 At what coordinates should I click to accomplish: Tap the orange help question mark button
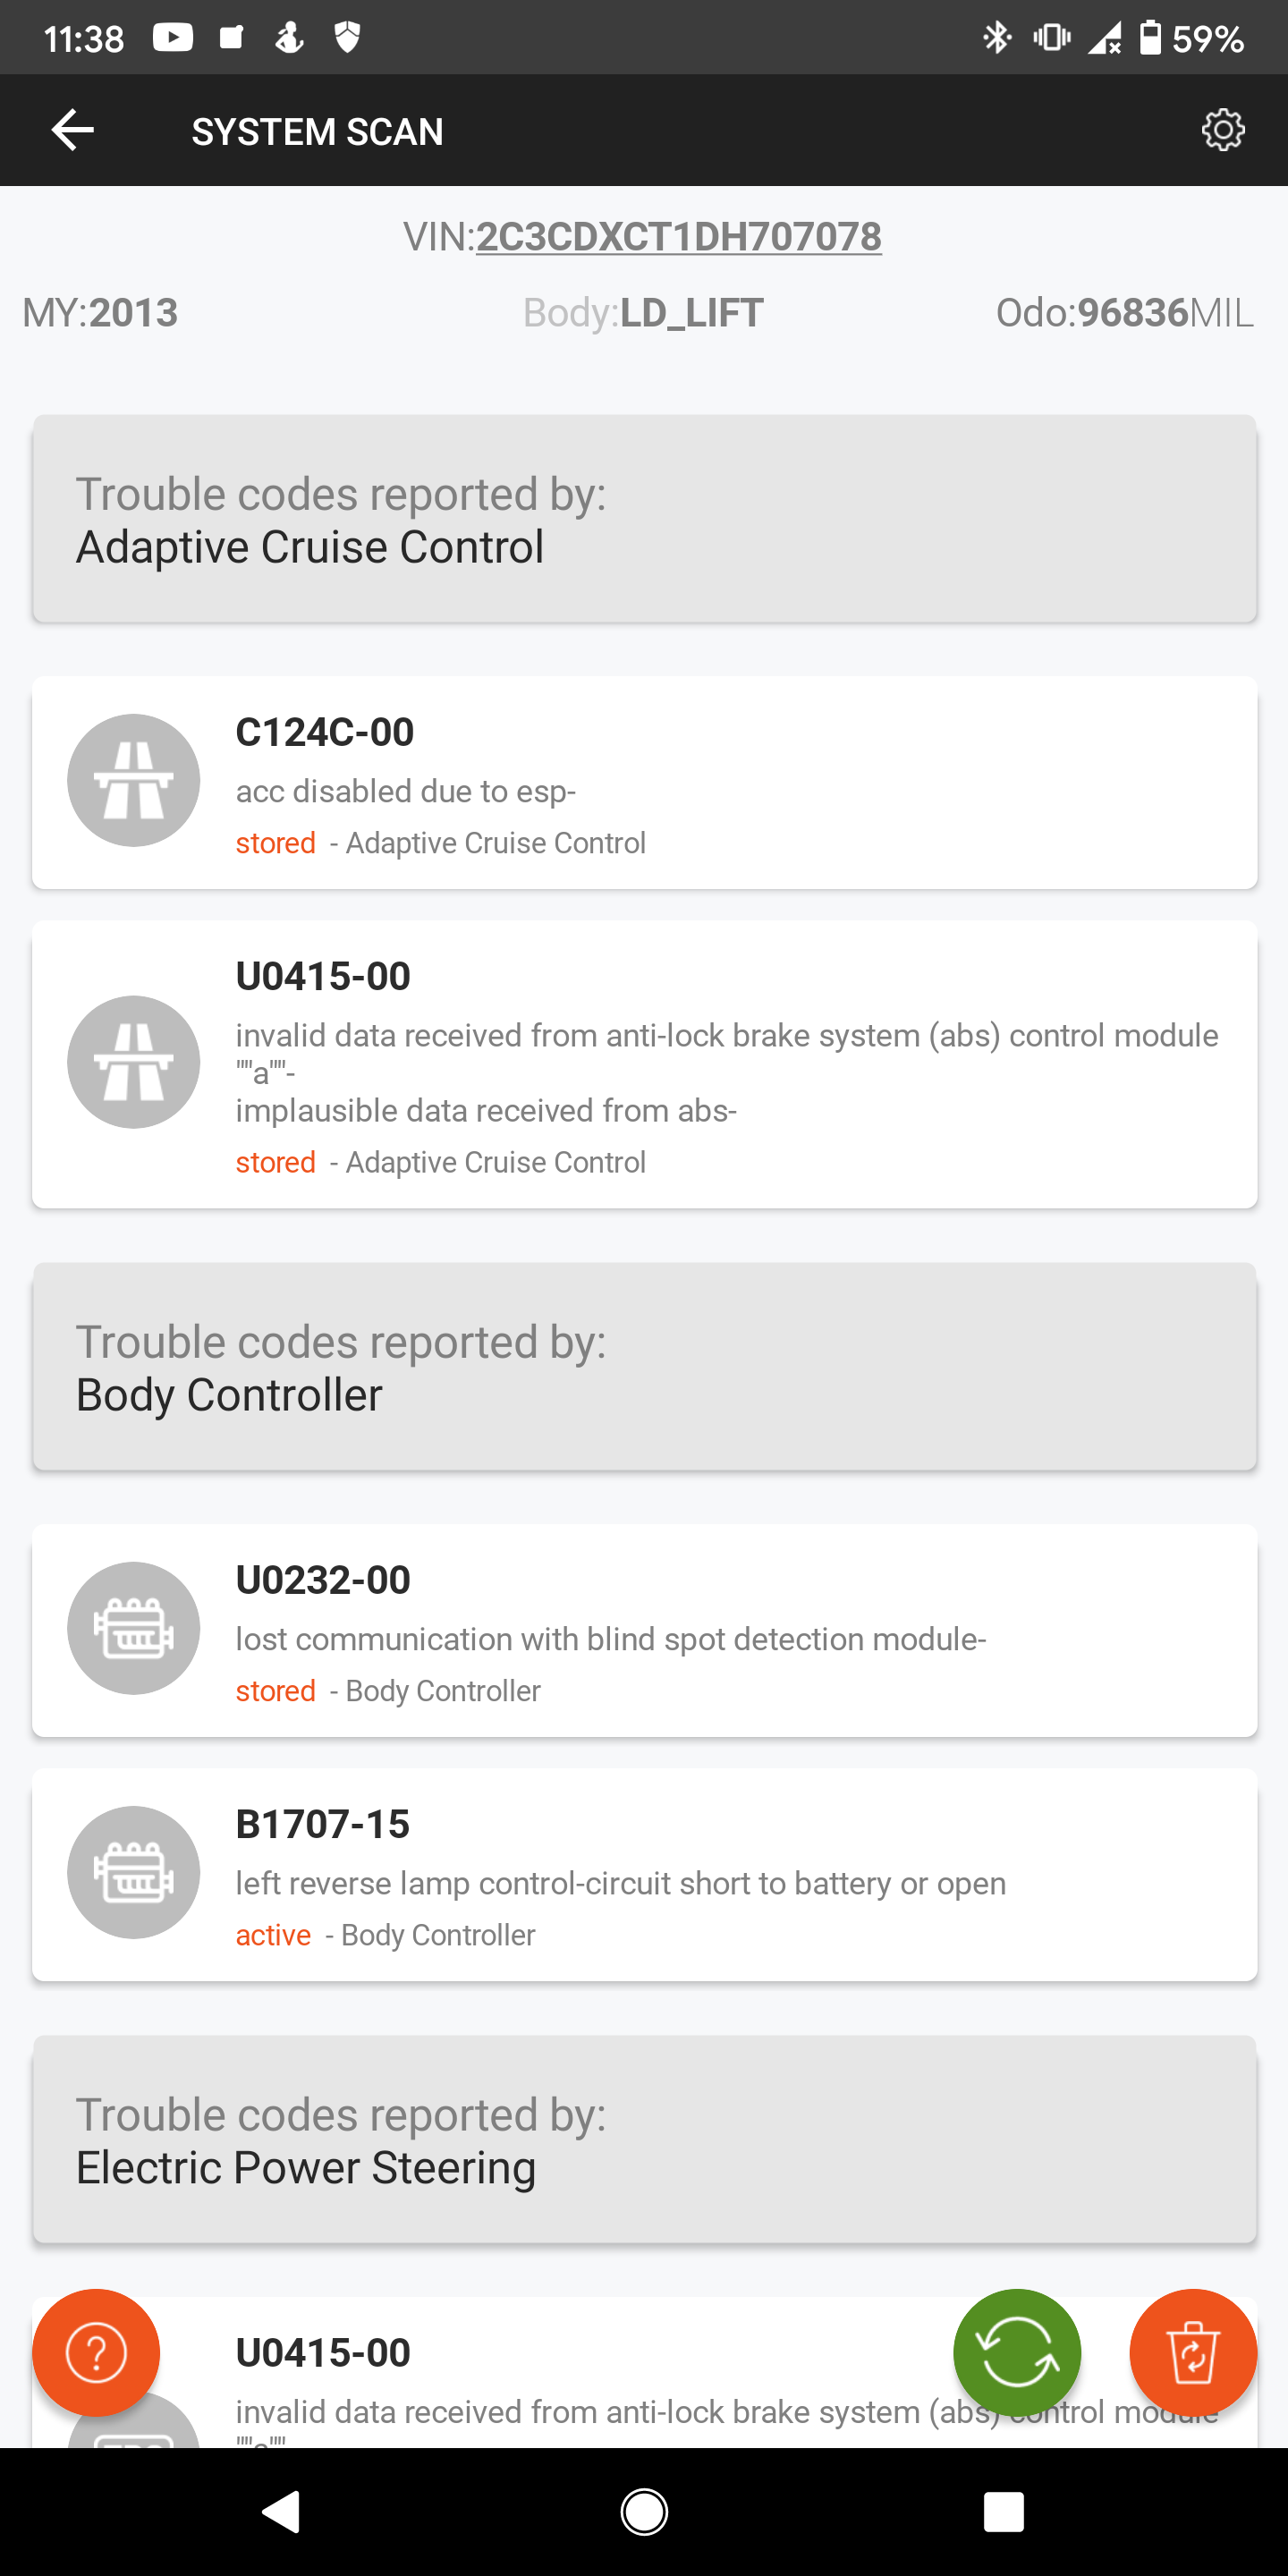(96, 2352)
